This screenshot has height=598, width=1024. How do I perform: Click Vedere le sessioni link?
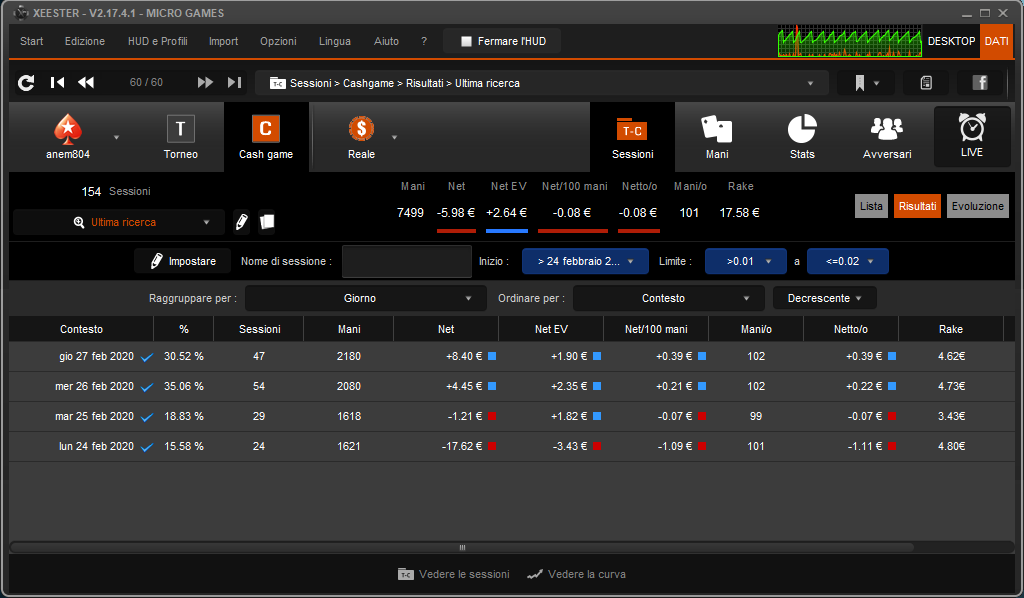pos(454,574)
